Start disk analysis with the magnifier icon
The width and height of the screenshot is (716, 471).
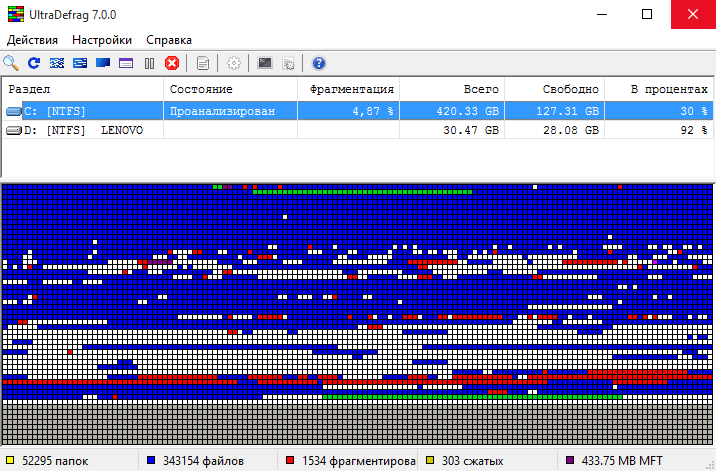click(11, 63)
